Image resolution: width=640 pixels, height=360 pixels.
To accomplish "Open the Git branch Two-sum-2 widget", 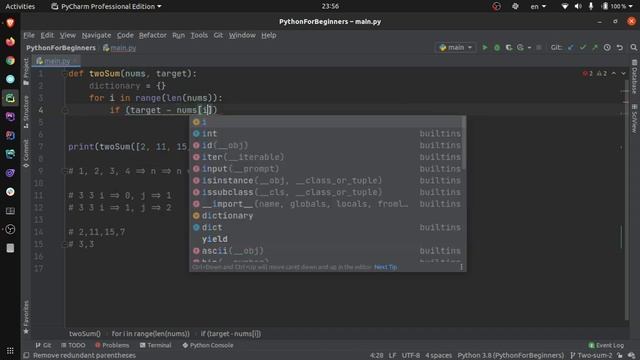I will pos(591,356).
